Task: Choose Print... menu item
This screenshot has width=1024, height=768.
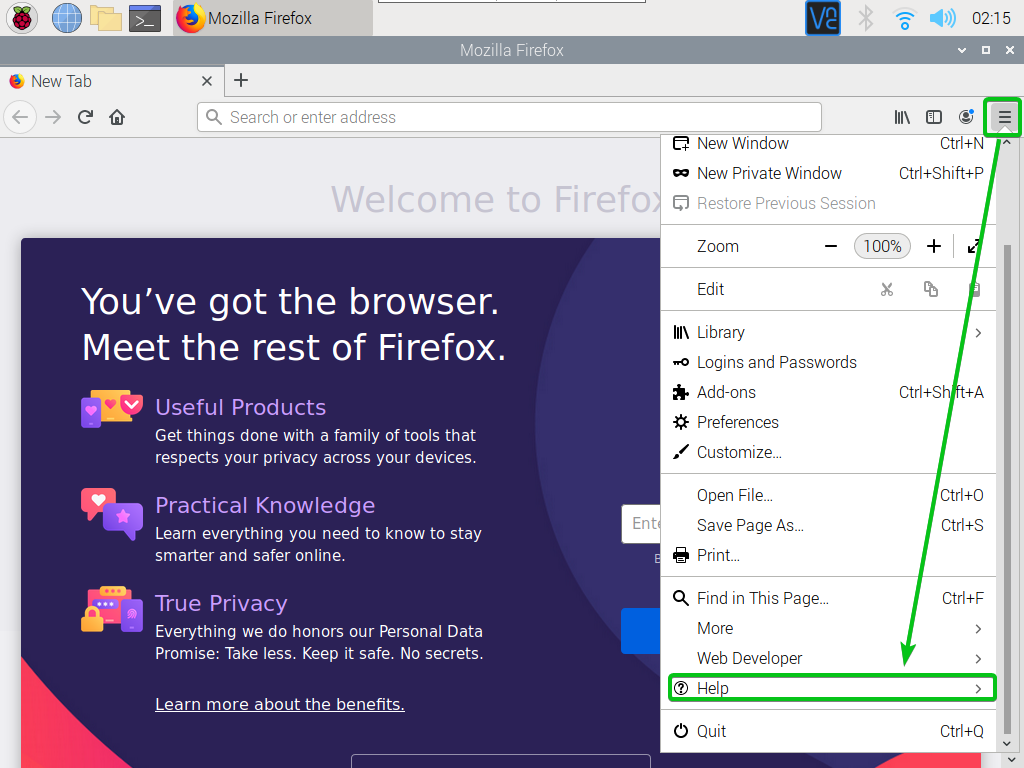Action: point(829,556)
